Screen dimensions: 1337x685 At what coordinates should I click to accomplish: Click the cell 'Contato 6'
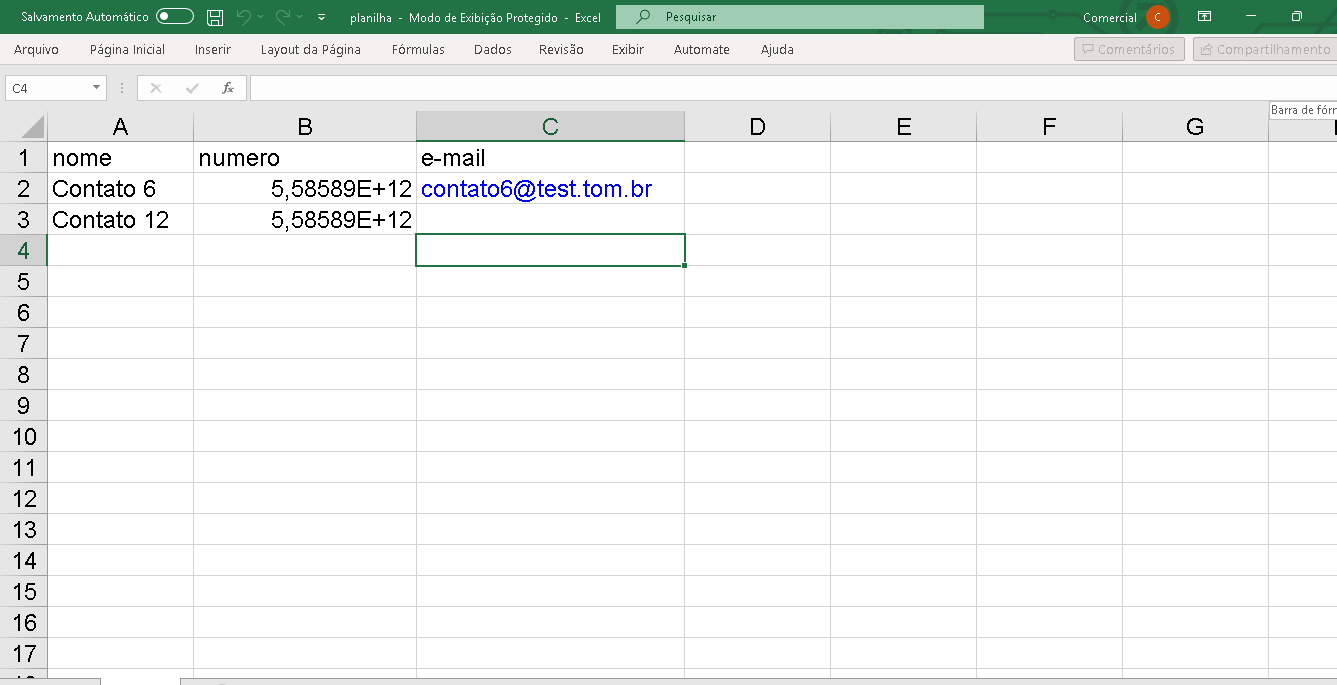(120, 188)
